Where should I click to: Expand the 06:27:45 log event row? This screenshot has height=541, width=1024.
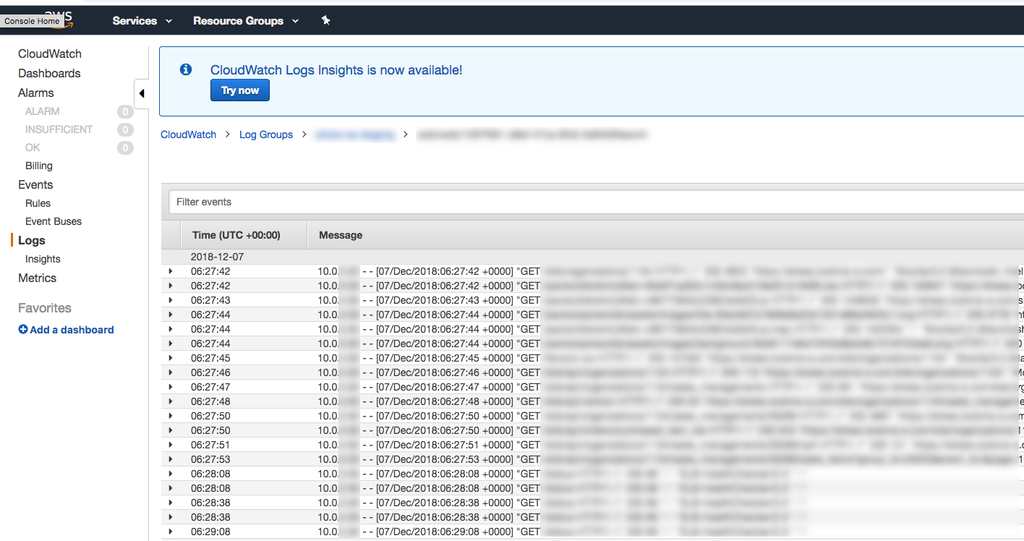click(x=170, y=358)
